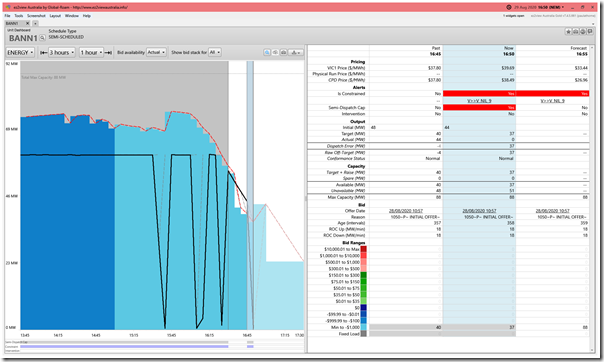The height and width of the screenshot is (362, 604).
Task: Jump to the end of the time range
Action: point(108,52)
